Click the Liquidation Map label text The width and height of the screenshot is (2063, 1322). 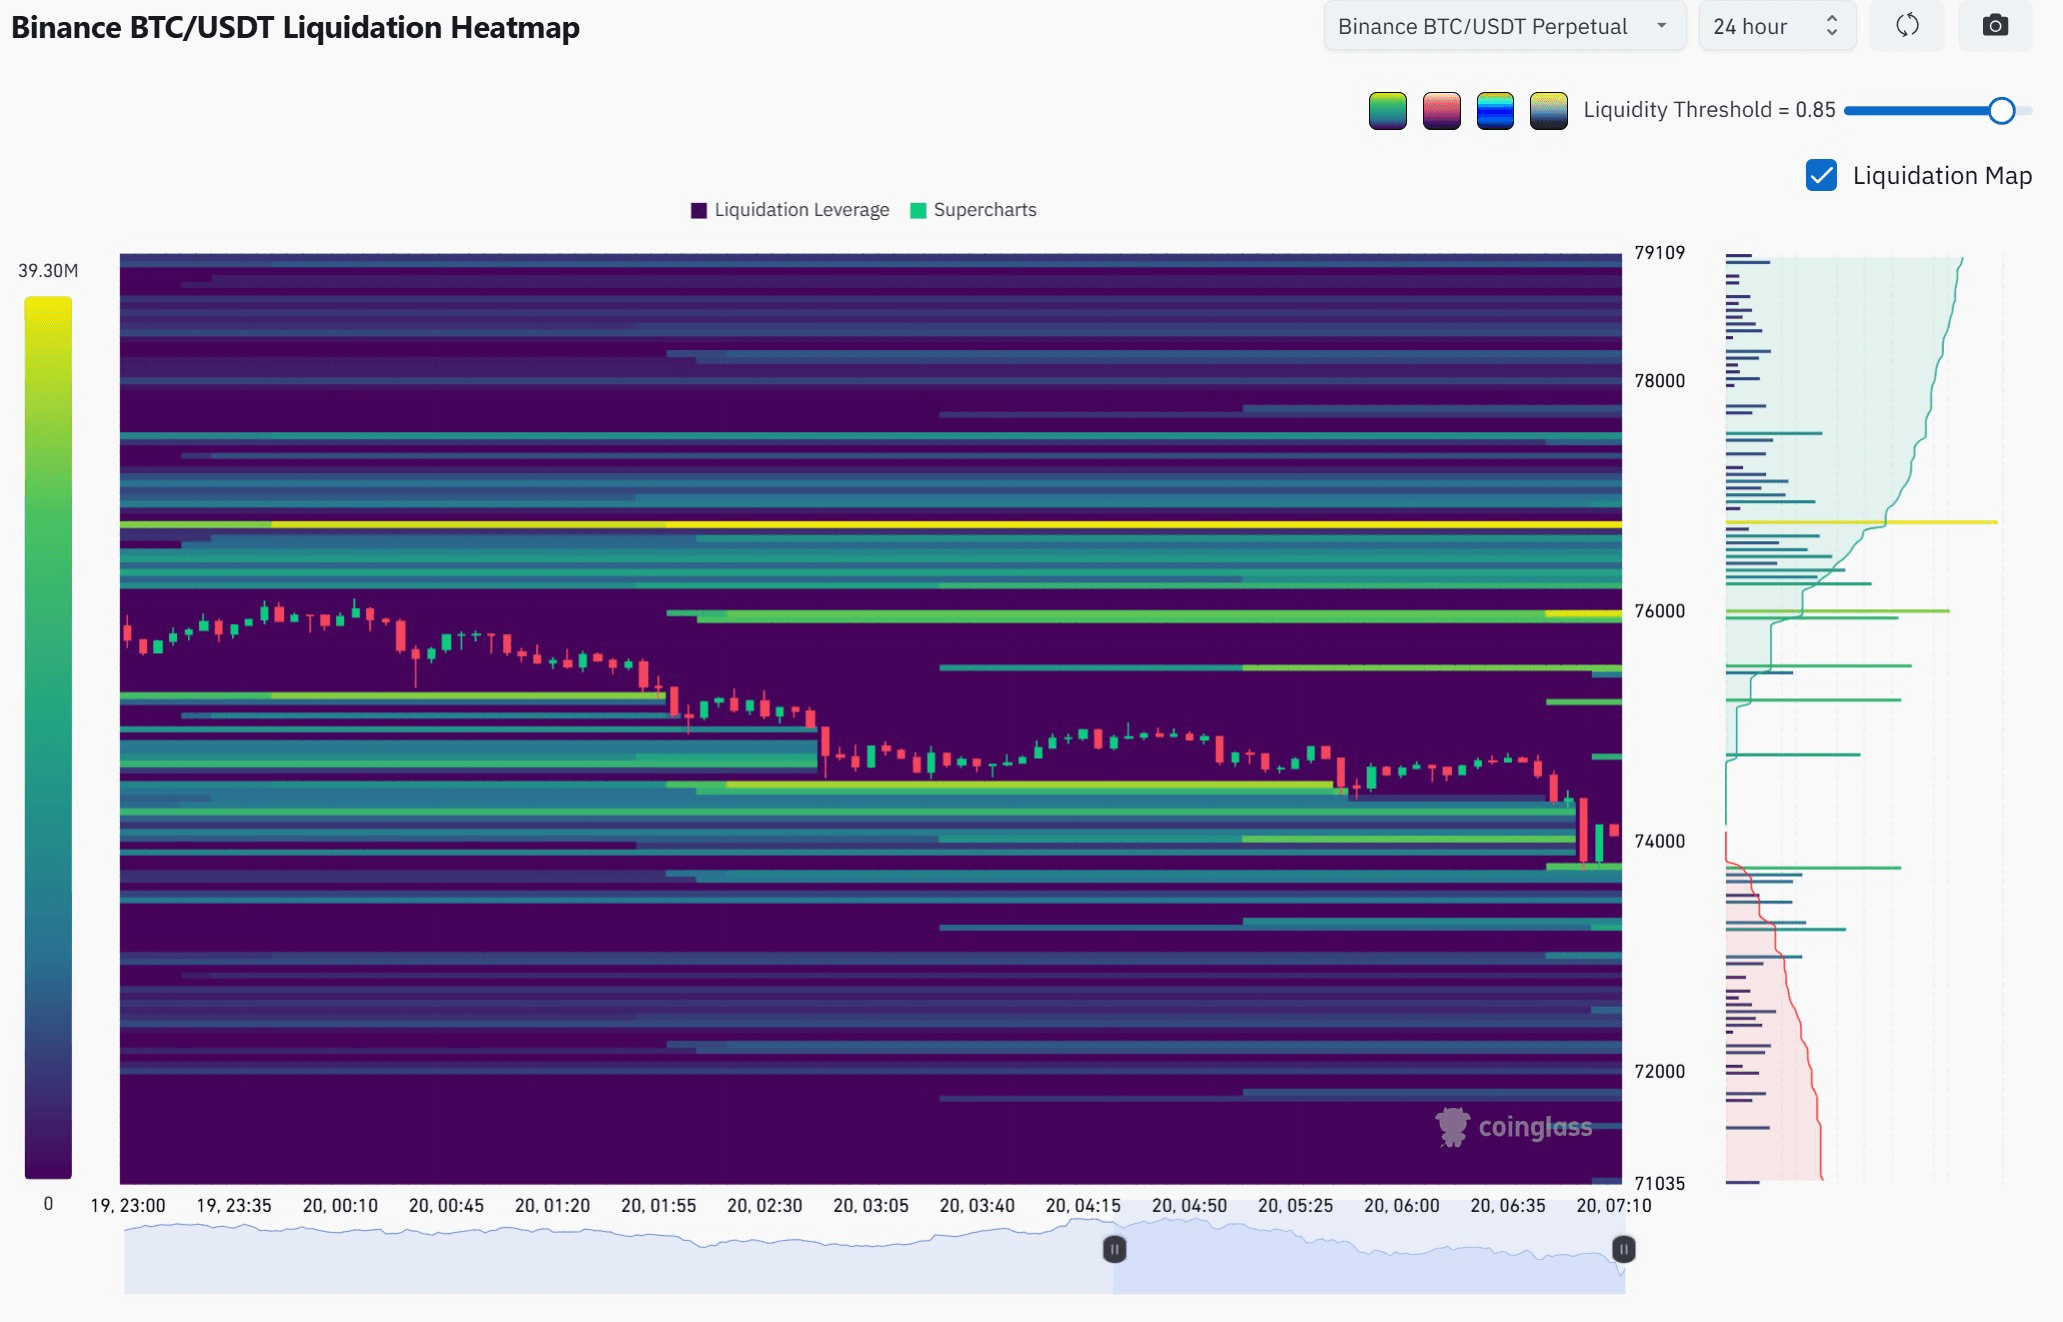[1941, 176]
